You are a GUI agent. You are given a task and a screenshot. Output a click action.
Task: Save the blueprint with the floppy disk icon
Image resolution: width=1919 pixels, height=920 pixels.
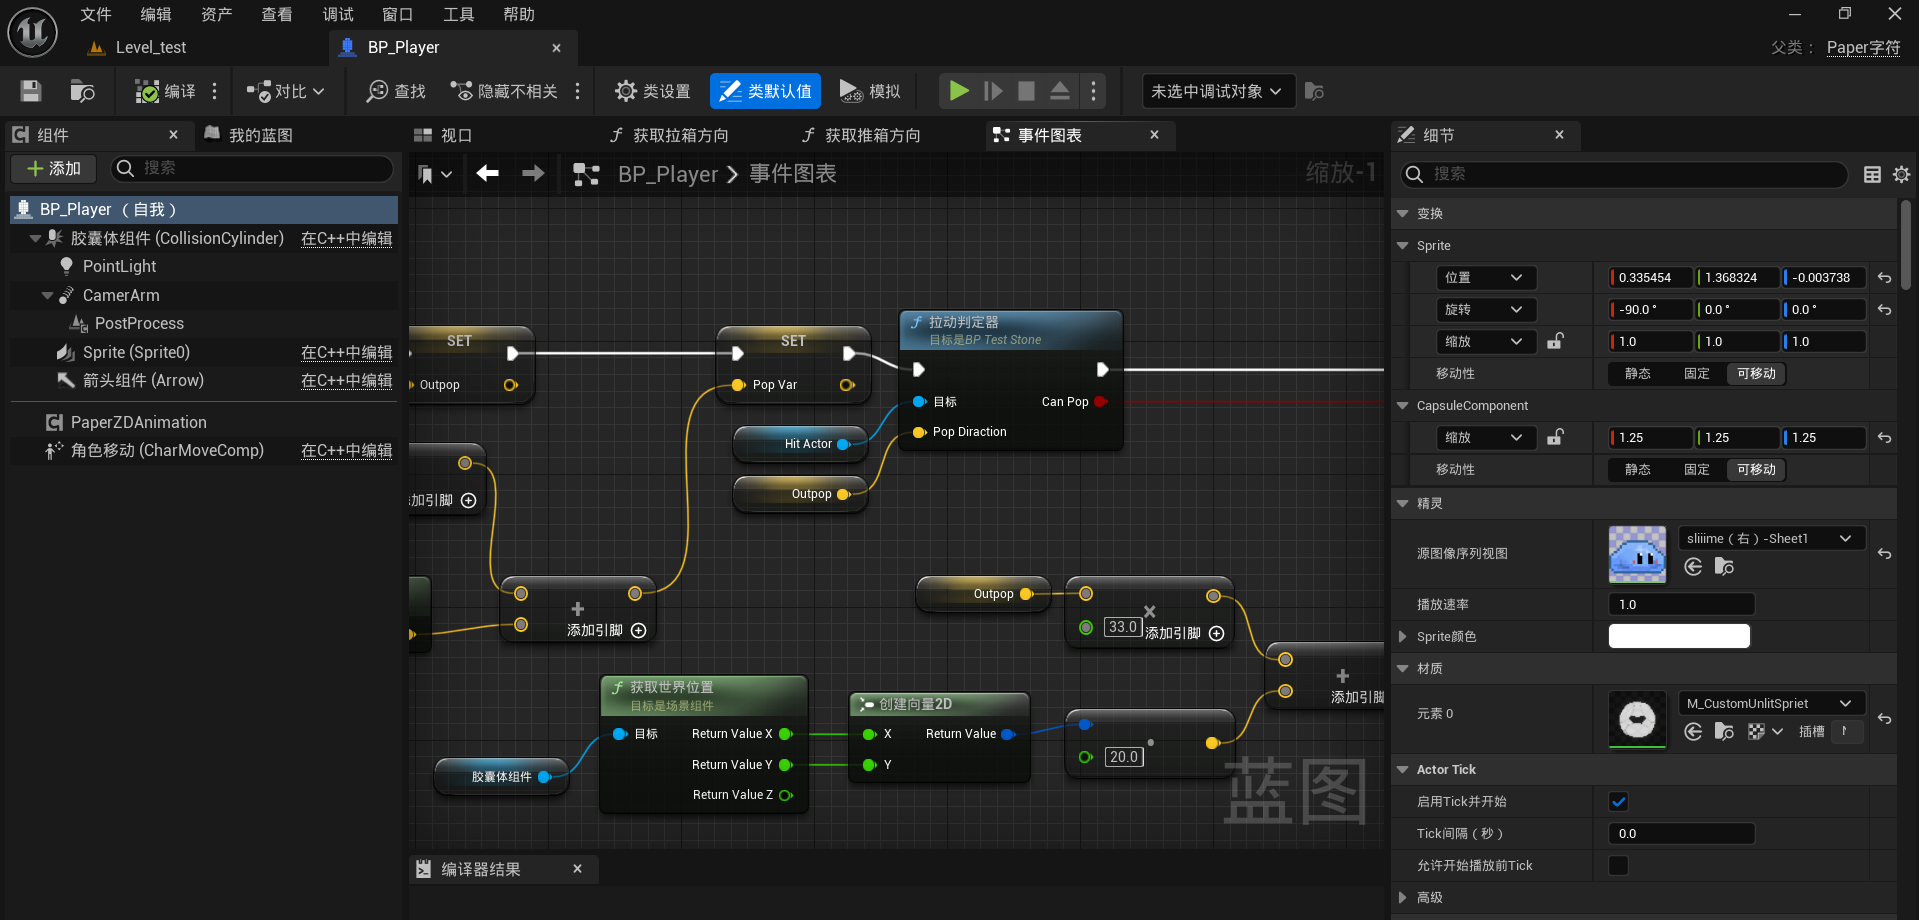point(31,91)
